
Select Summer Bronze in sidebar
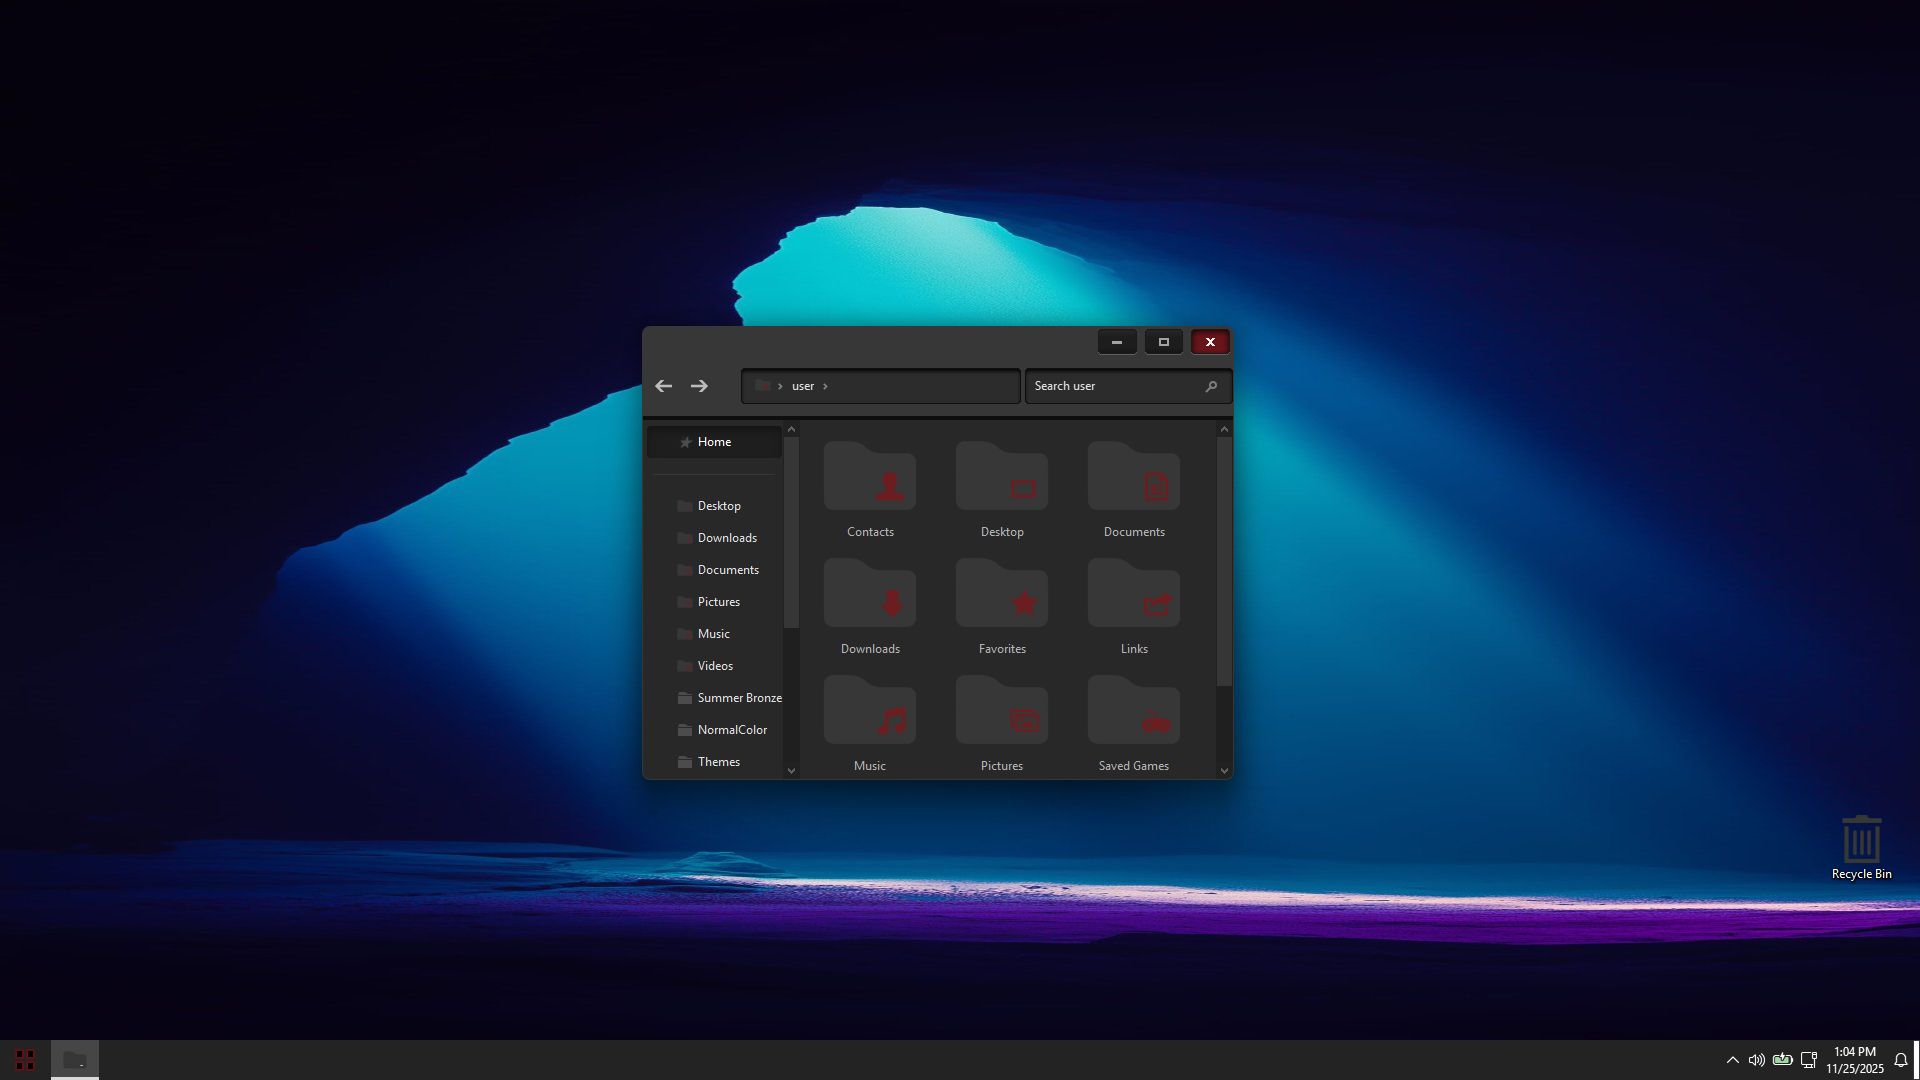click(x=739, y=698)
